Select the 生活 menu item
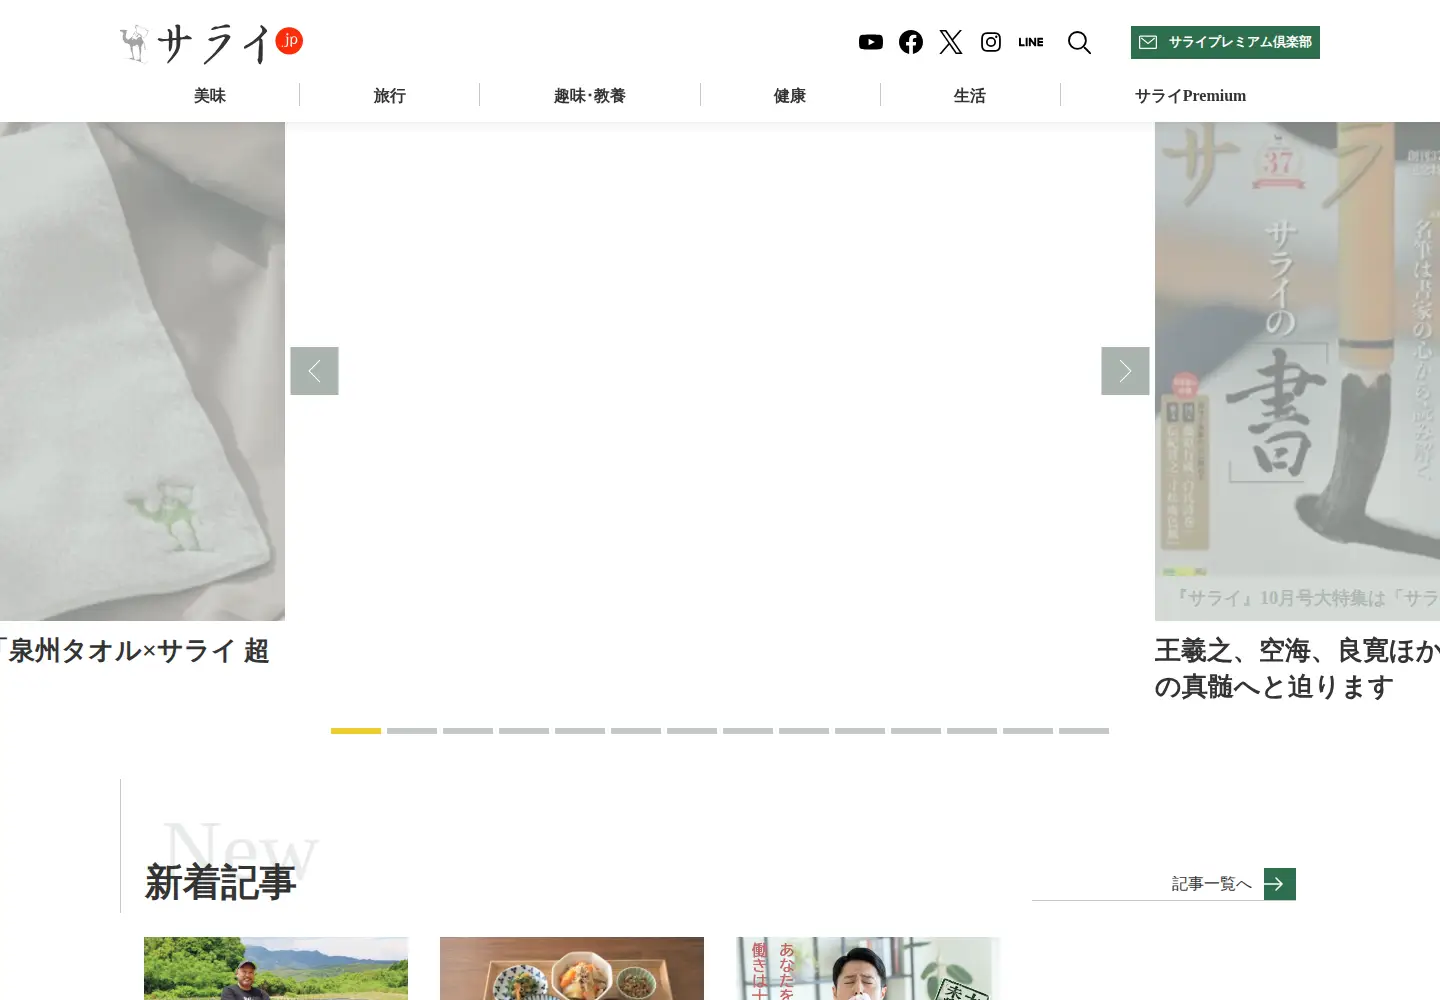This screenshot has width=1440, height=1000. pos(970,96)
